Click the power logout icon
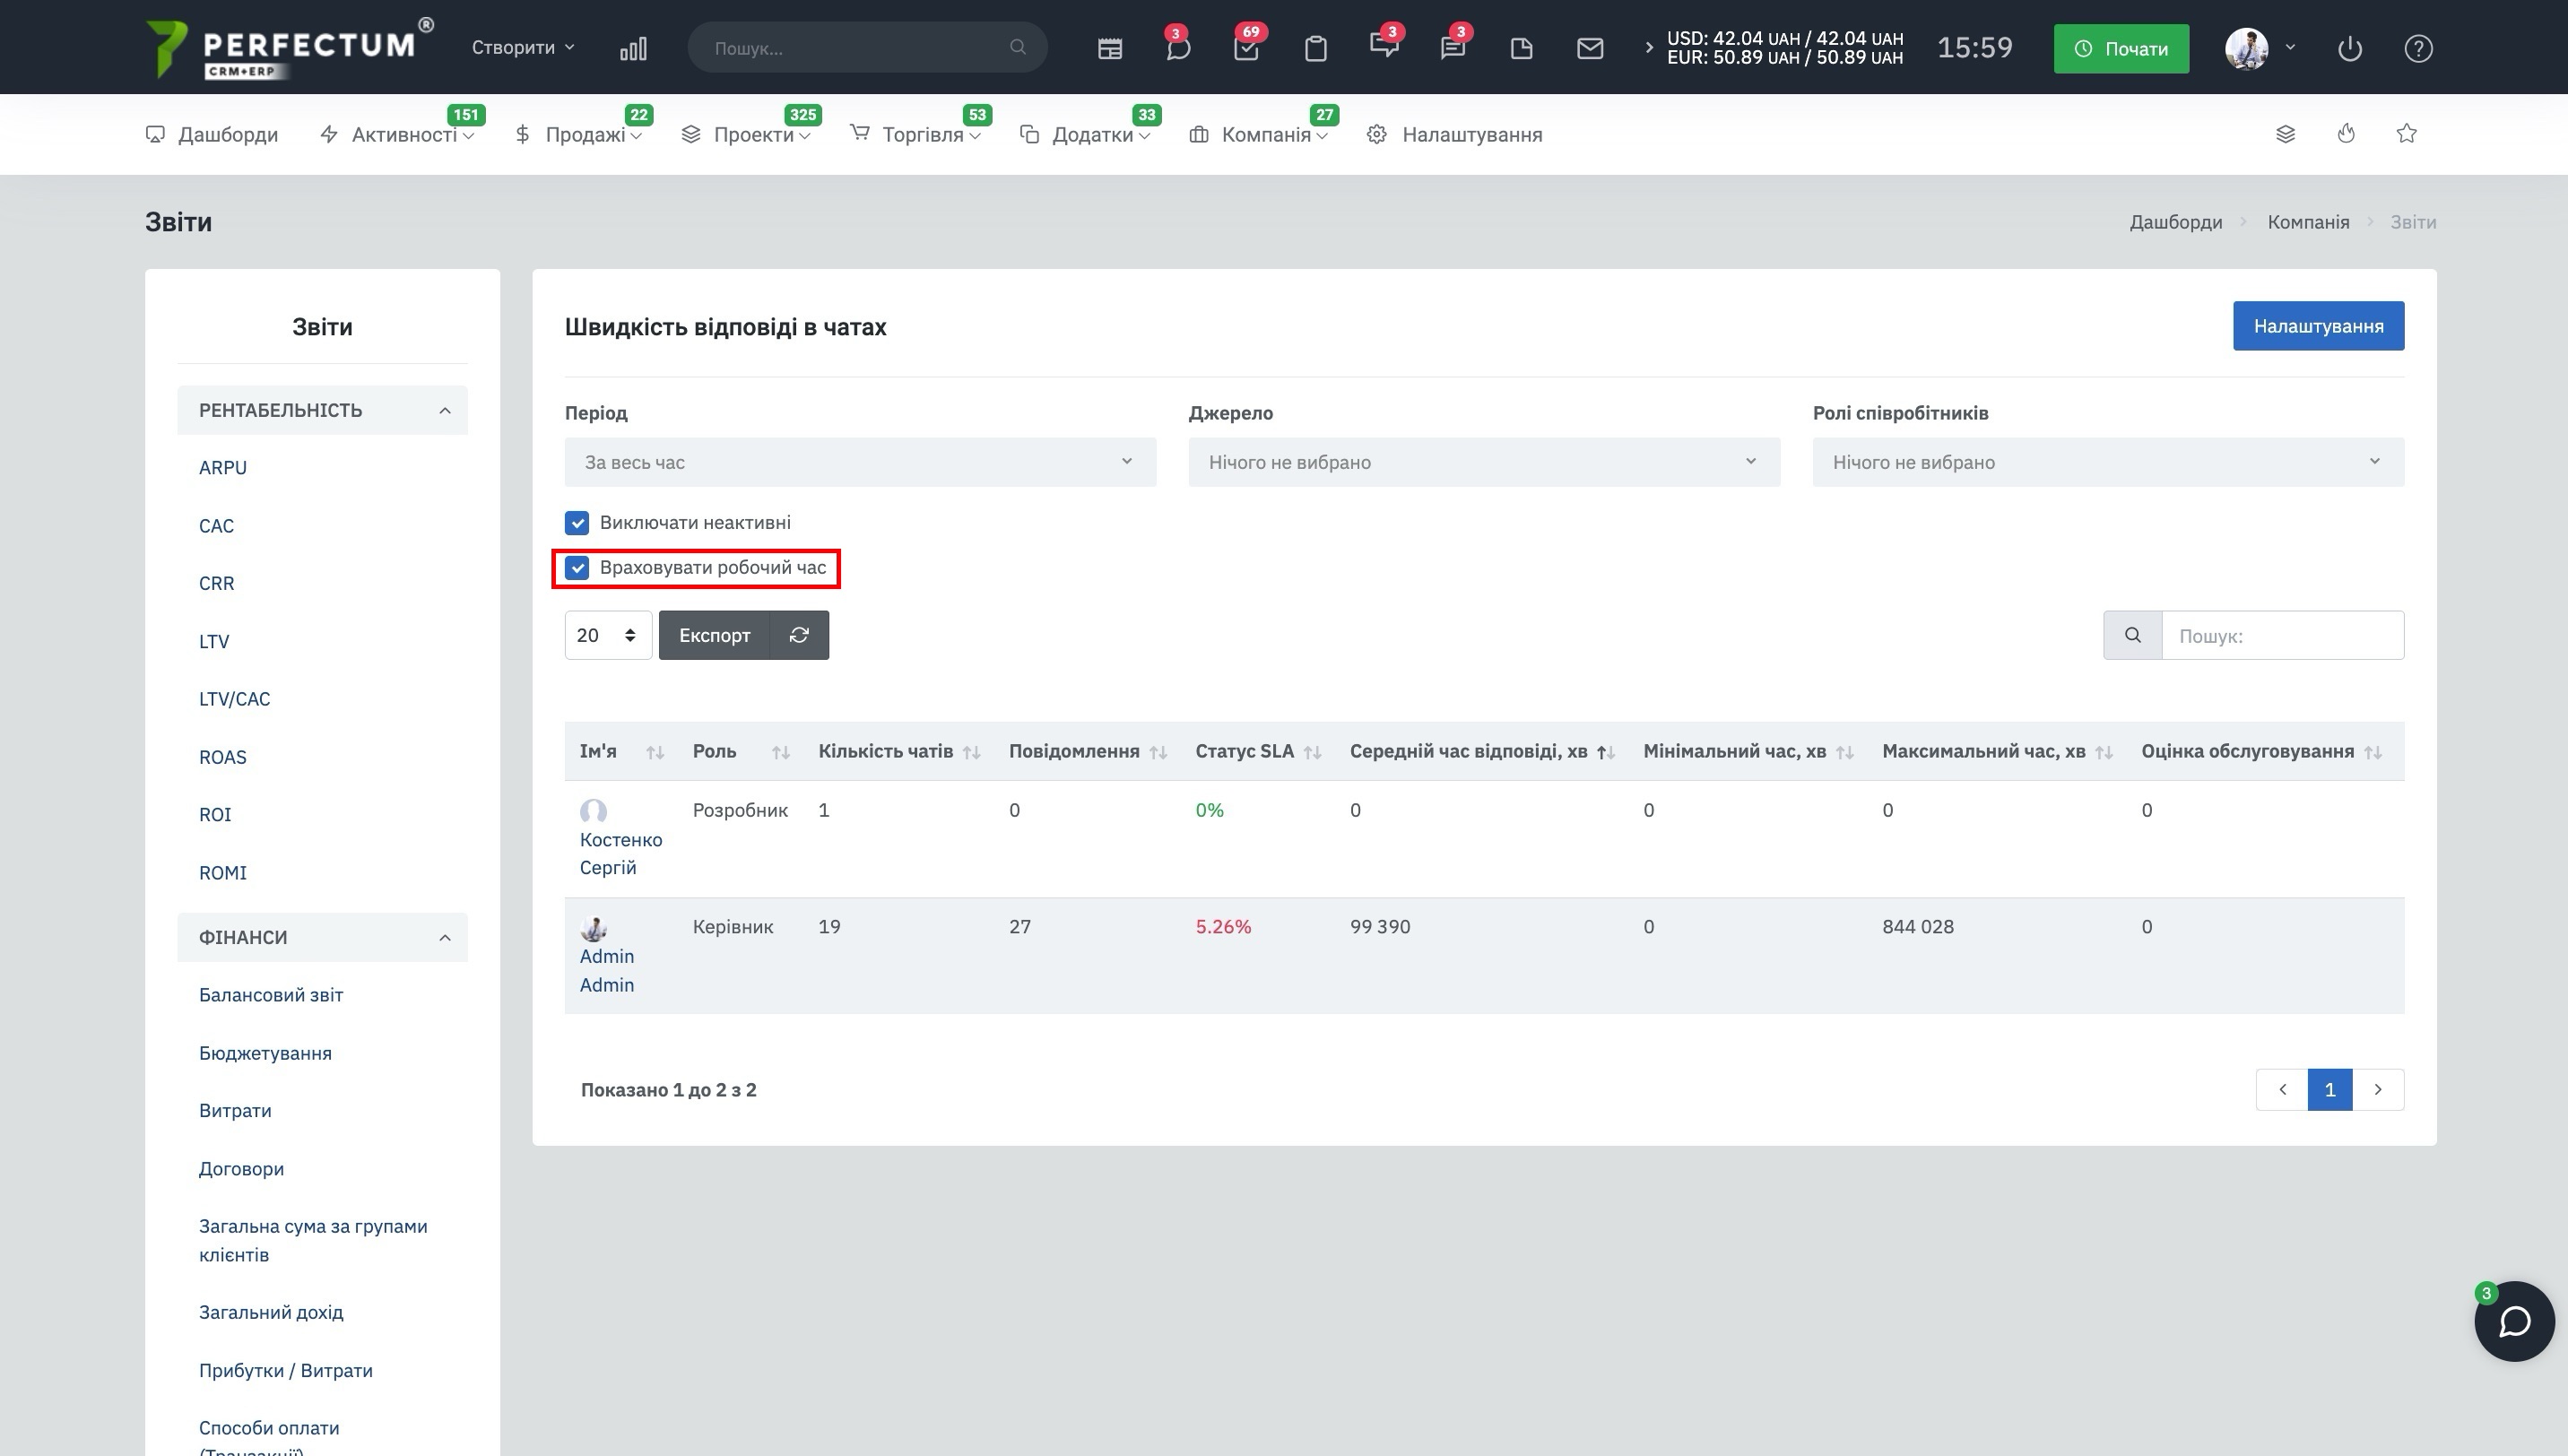This screenshot has height=1456, width=2568. click(2350, 48)
